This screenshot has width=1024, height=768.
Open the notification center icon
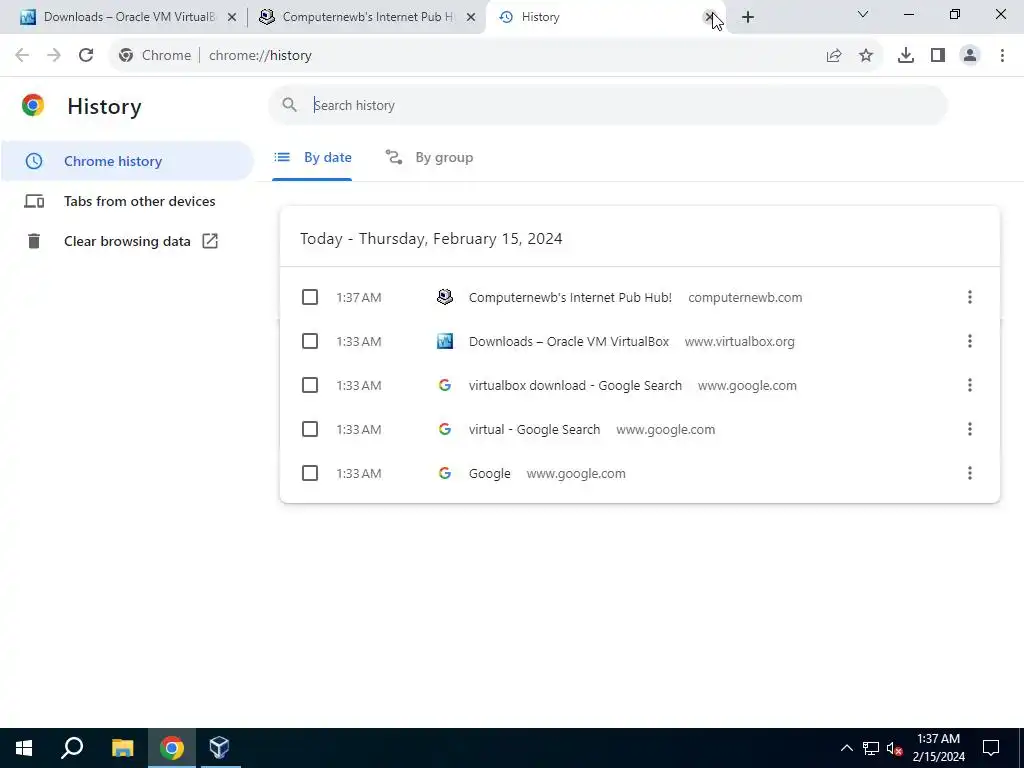(991, 748)
